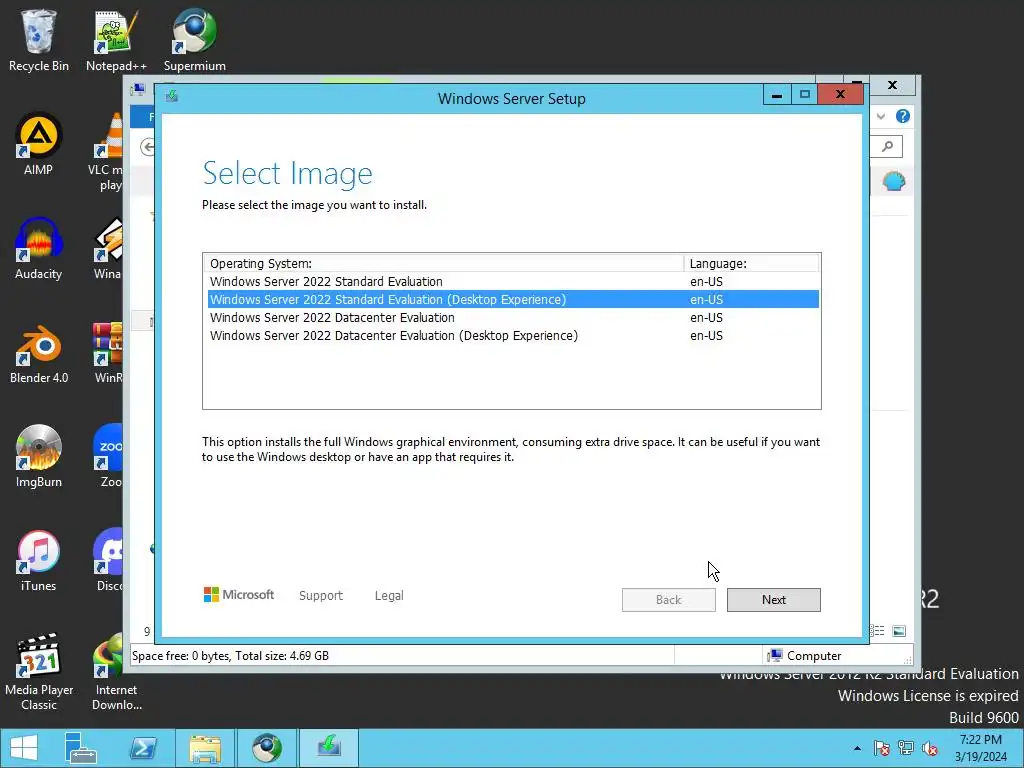The width and height of the screenshot is (1024, 768).
Task: Switch to Supermium on the taskbar
Action: tap(266, 748)
